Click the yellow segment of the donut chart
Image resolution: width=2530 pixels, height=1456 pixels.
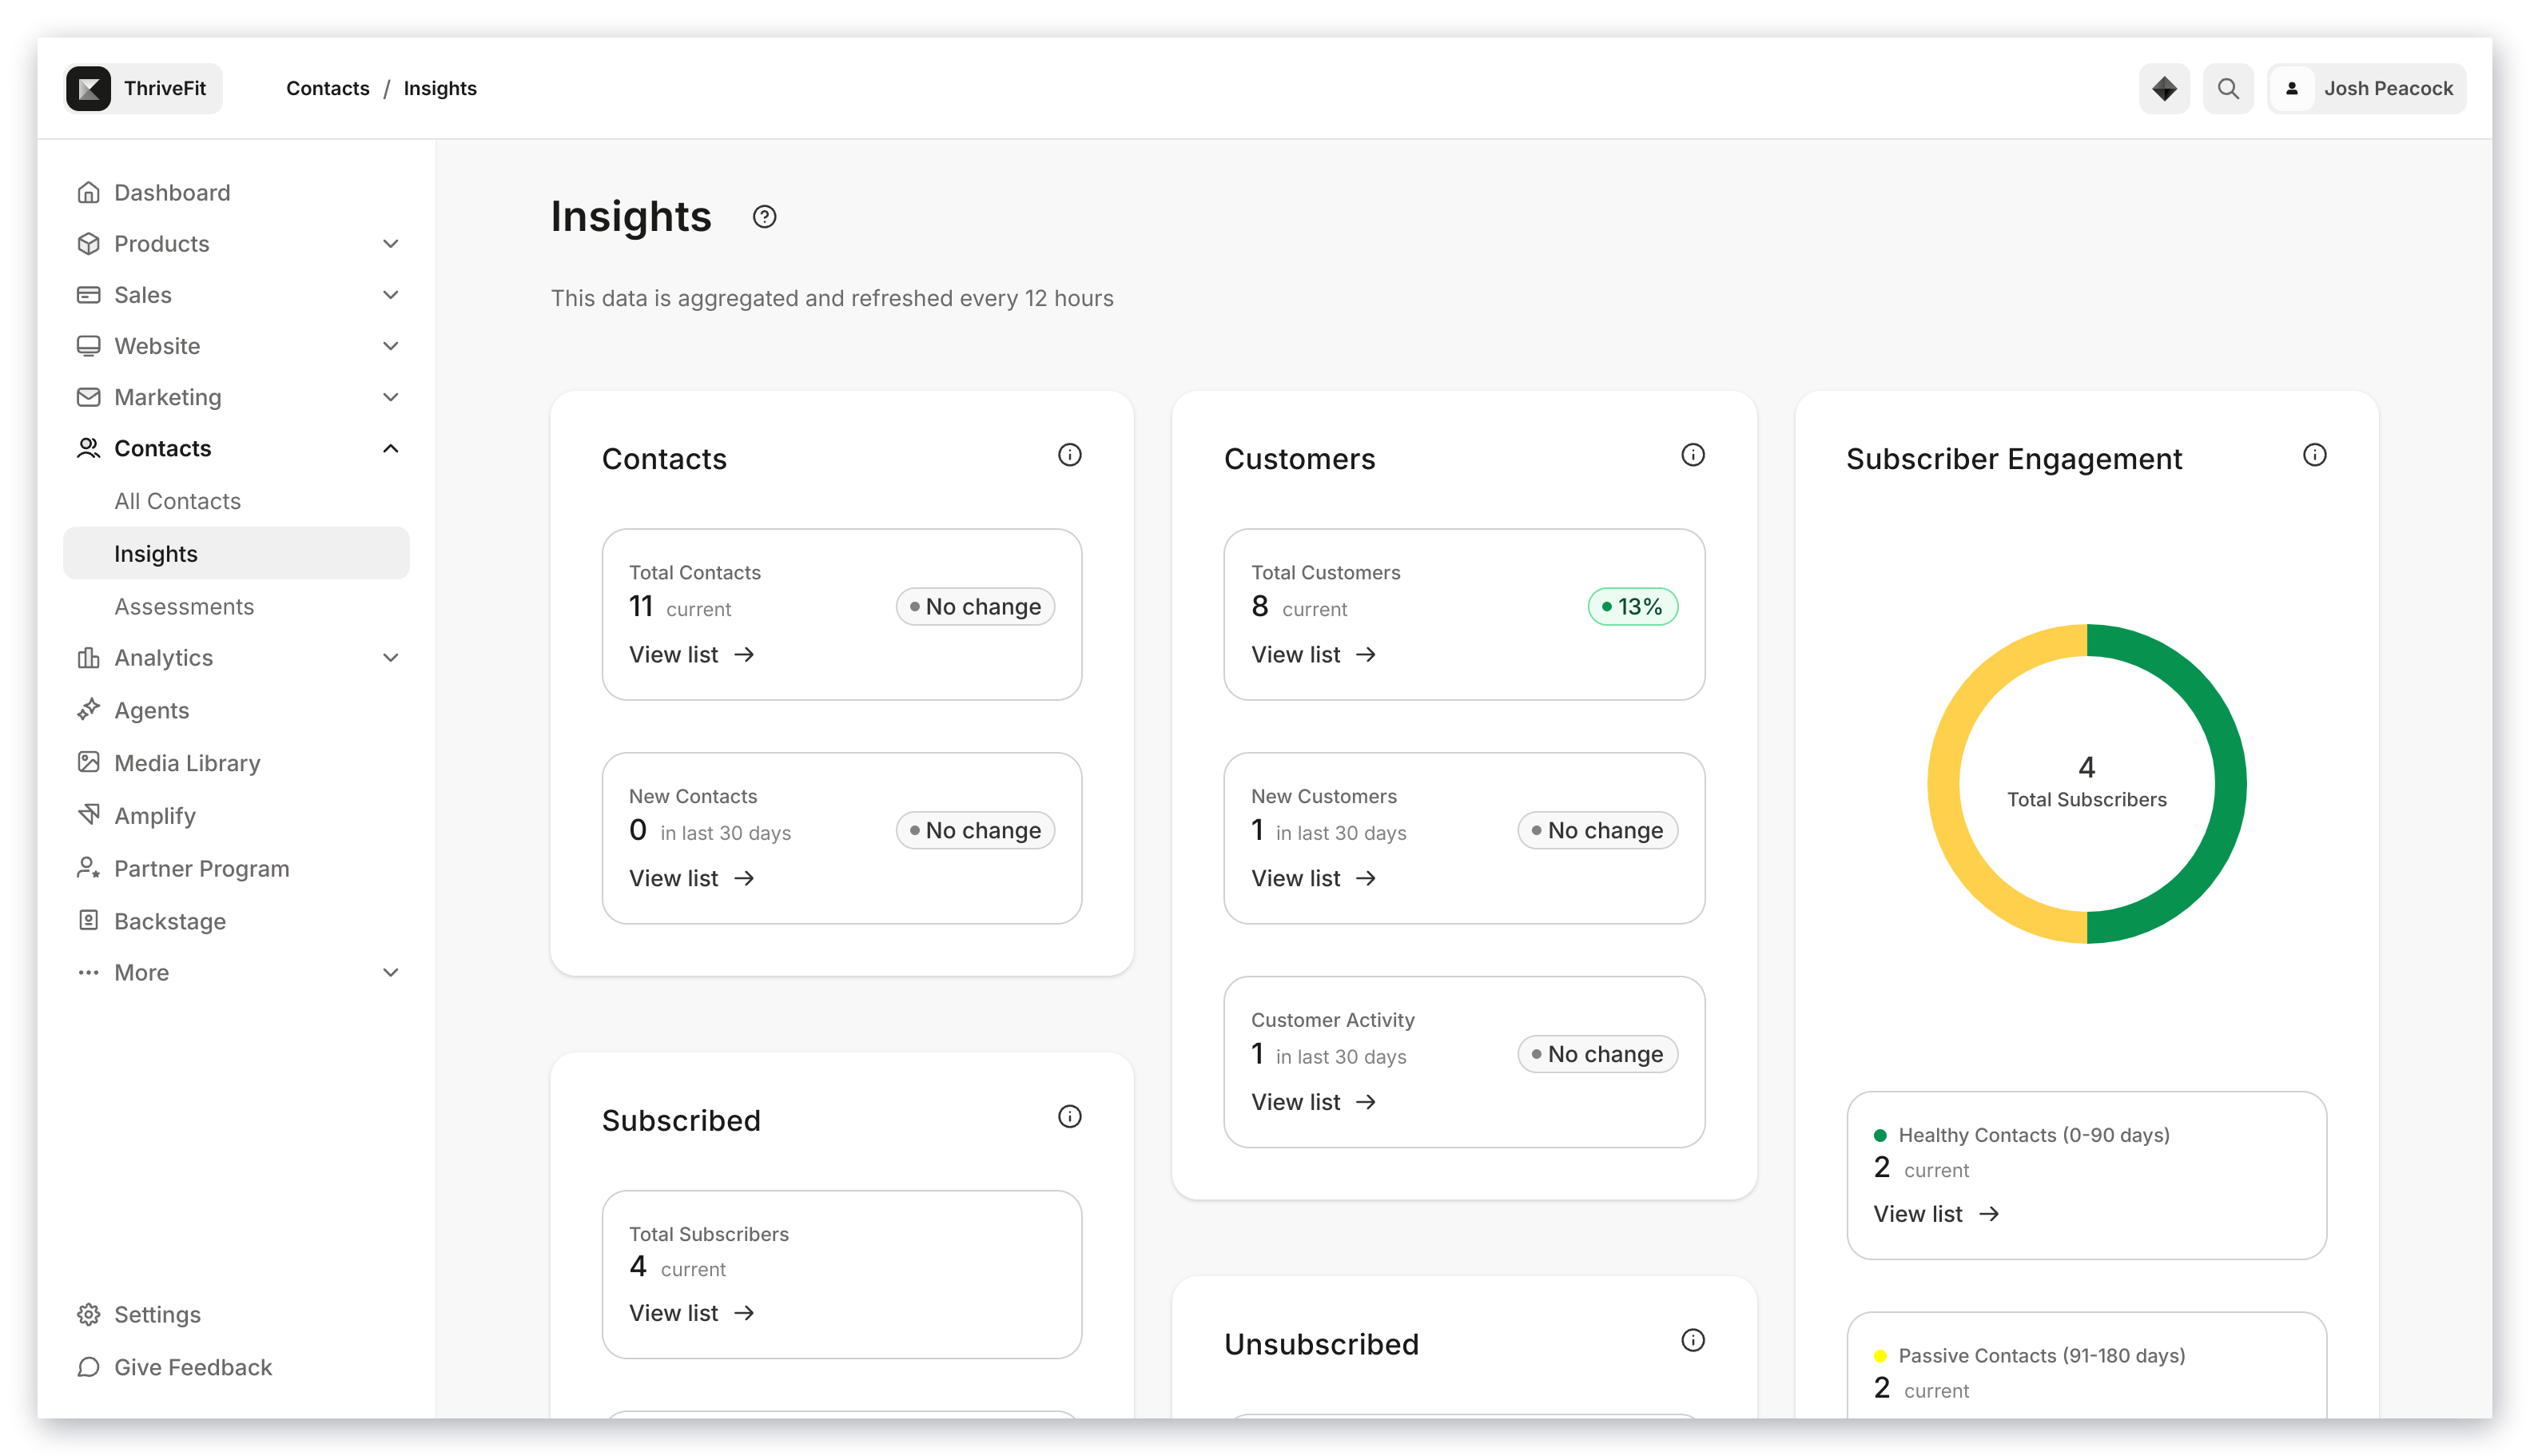[x=1943, y=784]
